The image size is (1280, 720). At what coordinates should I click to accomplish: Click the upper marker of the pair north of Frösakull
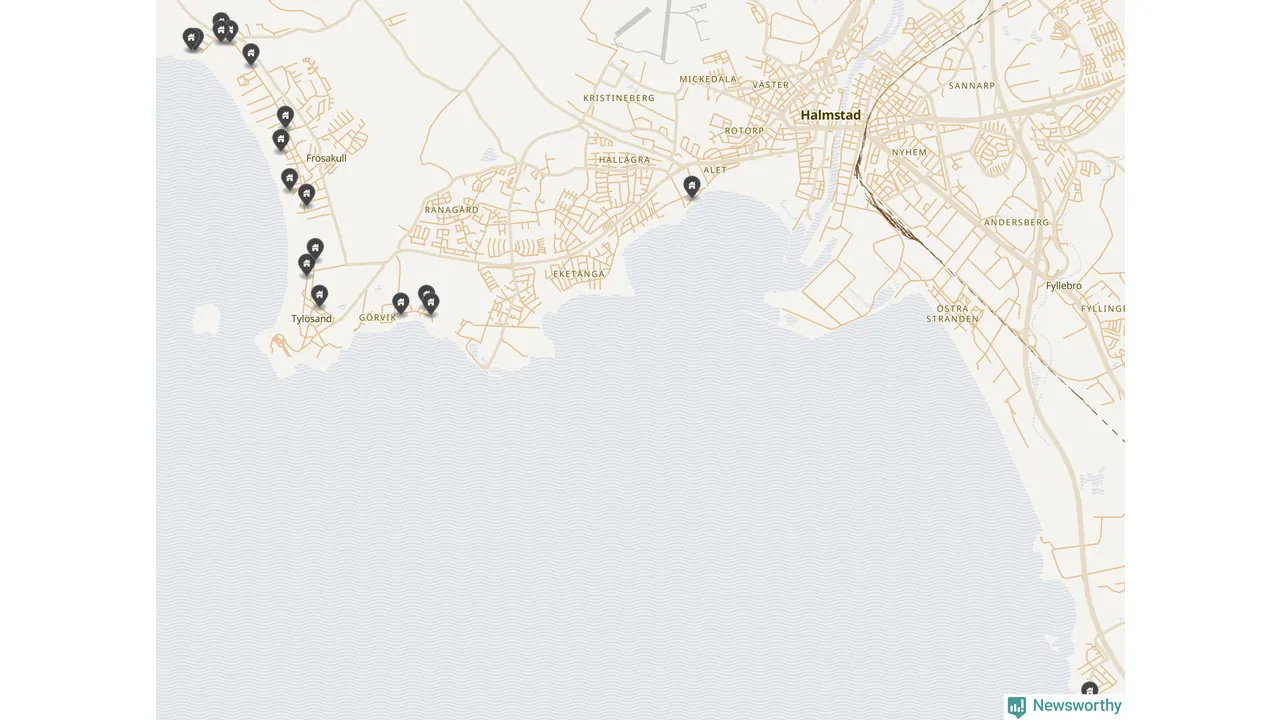pyautogui.click(x=285, y=117)
